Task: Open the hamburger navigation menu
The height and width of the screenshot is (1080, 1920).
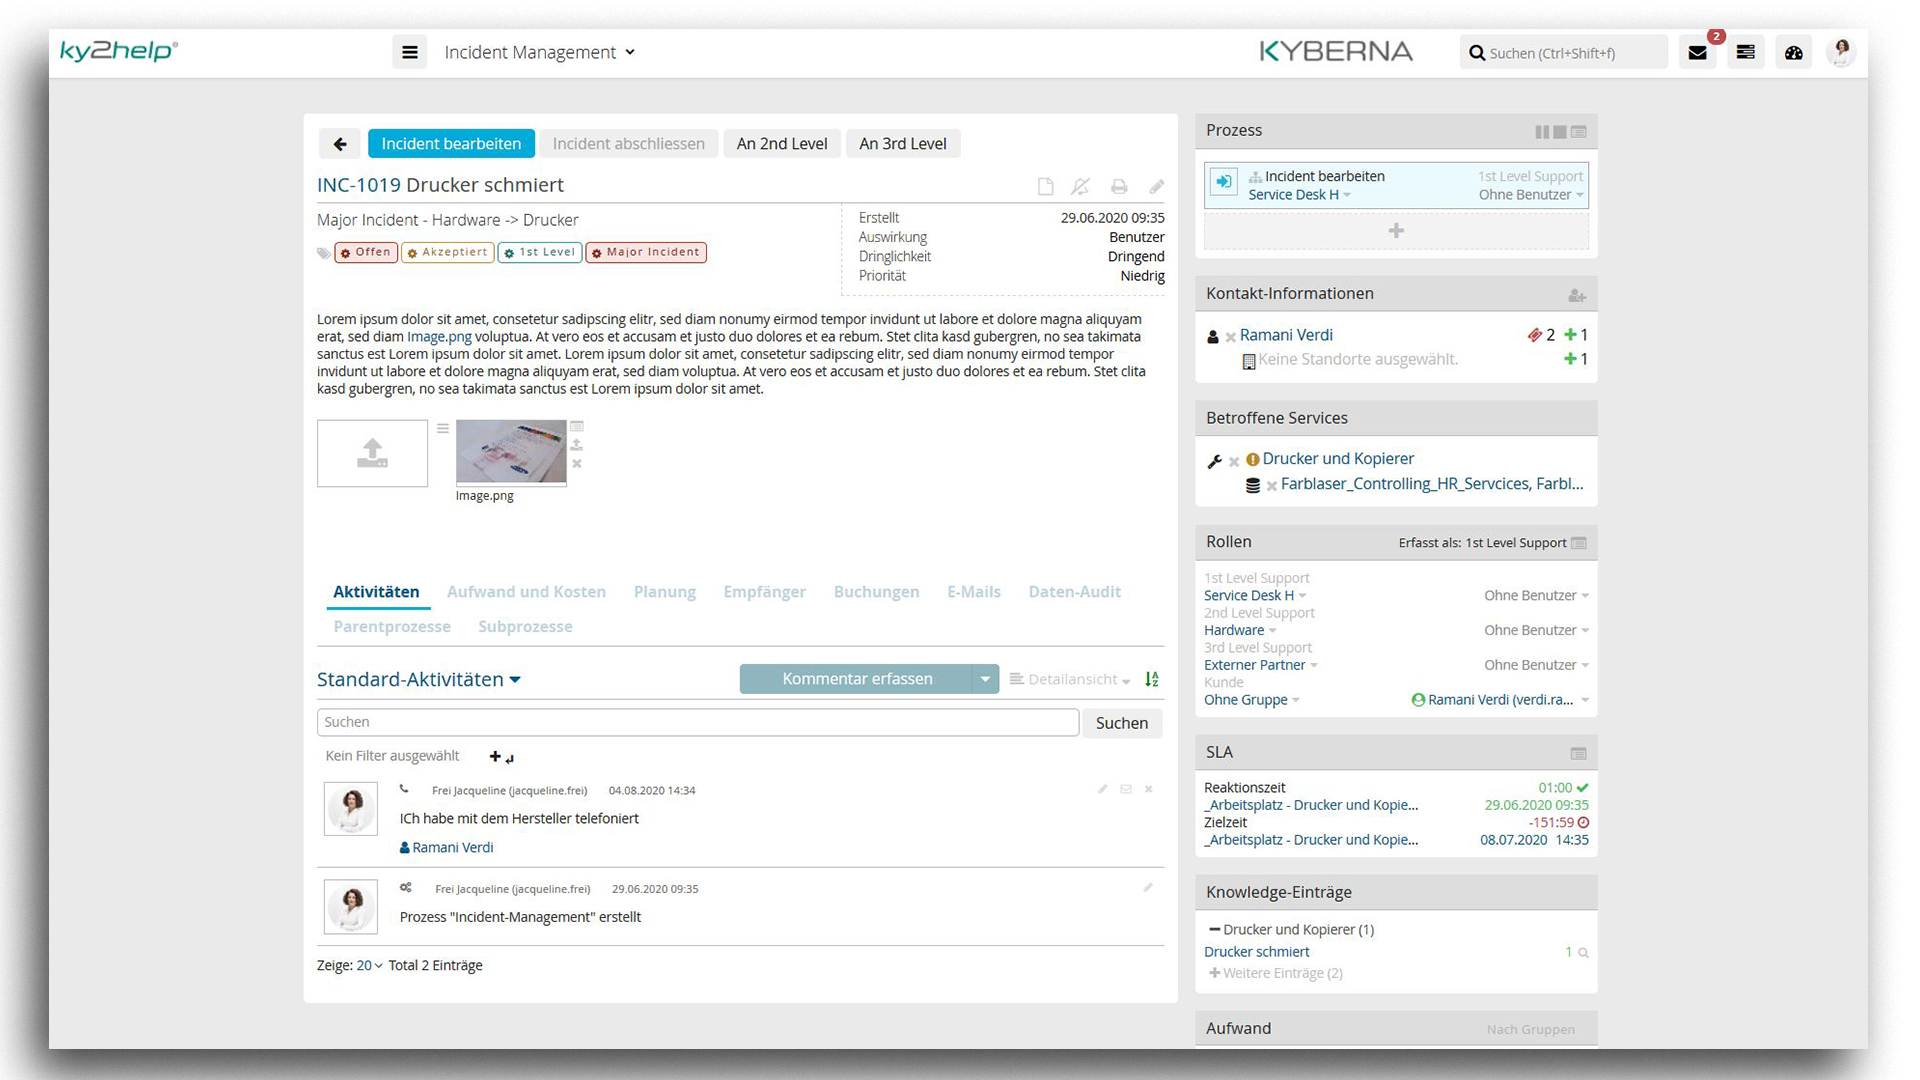Action: click(x=409, y=52)
